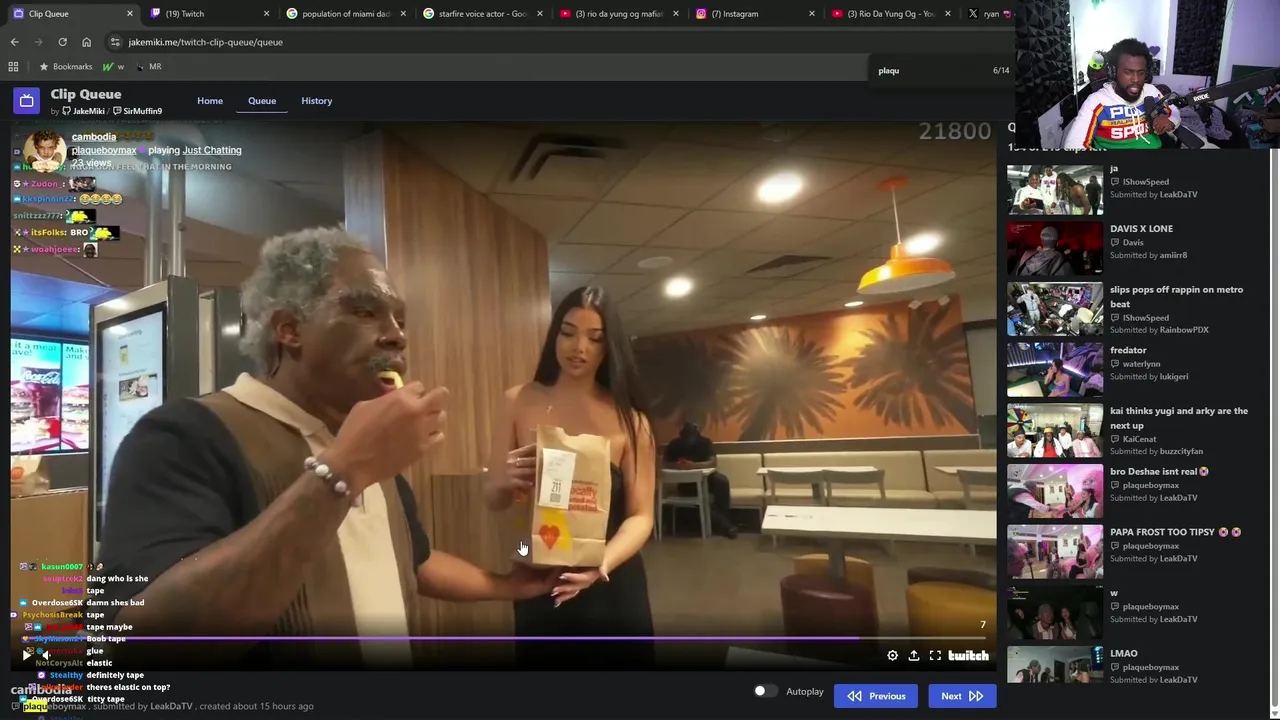Close the Clip Queue browser tab
Viewport: 1280px width, 720px height.
pos(130,14)
